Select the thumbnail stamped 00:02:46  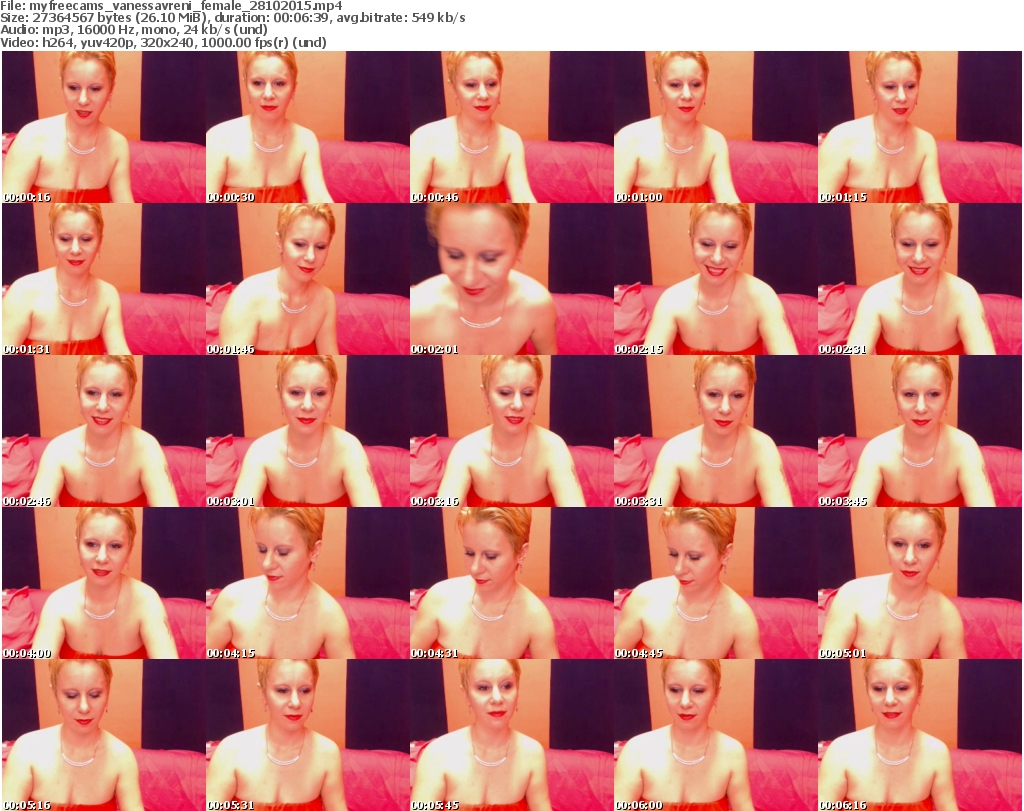[104, 432]
